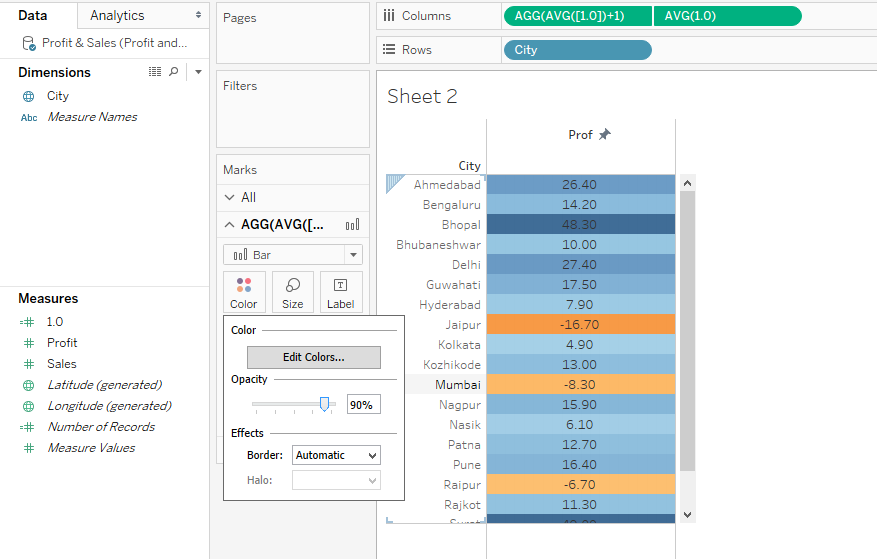
Task: Click the City pill on Rows
Action: coord(577,50)
